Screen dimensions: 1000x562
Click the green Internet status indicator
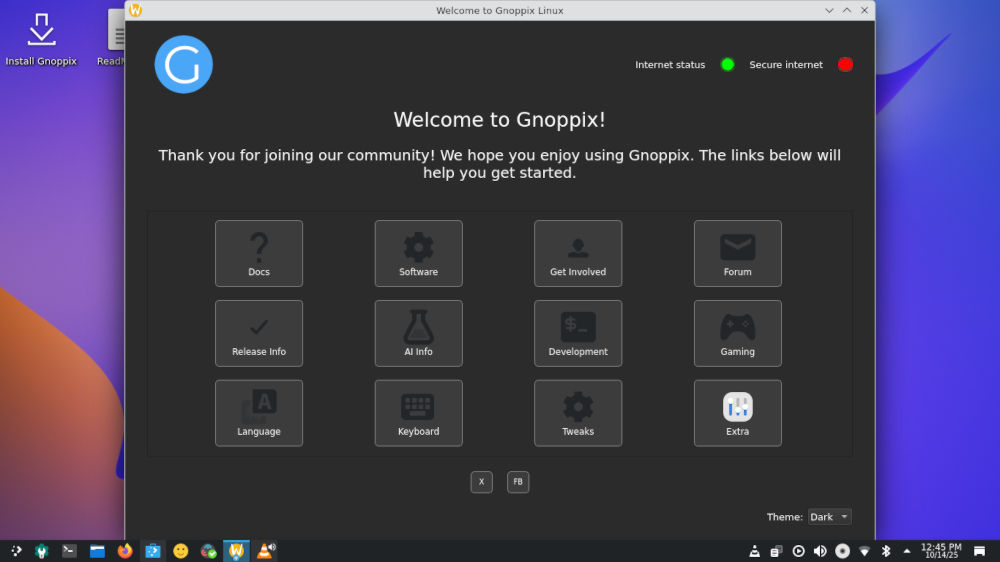click(728, 65)
